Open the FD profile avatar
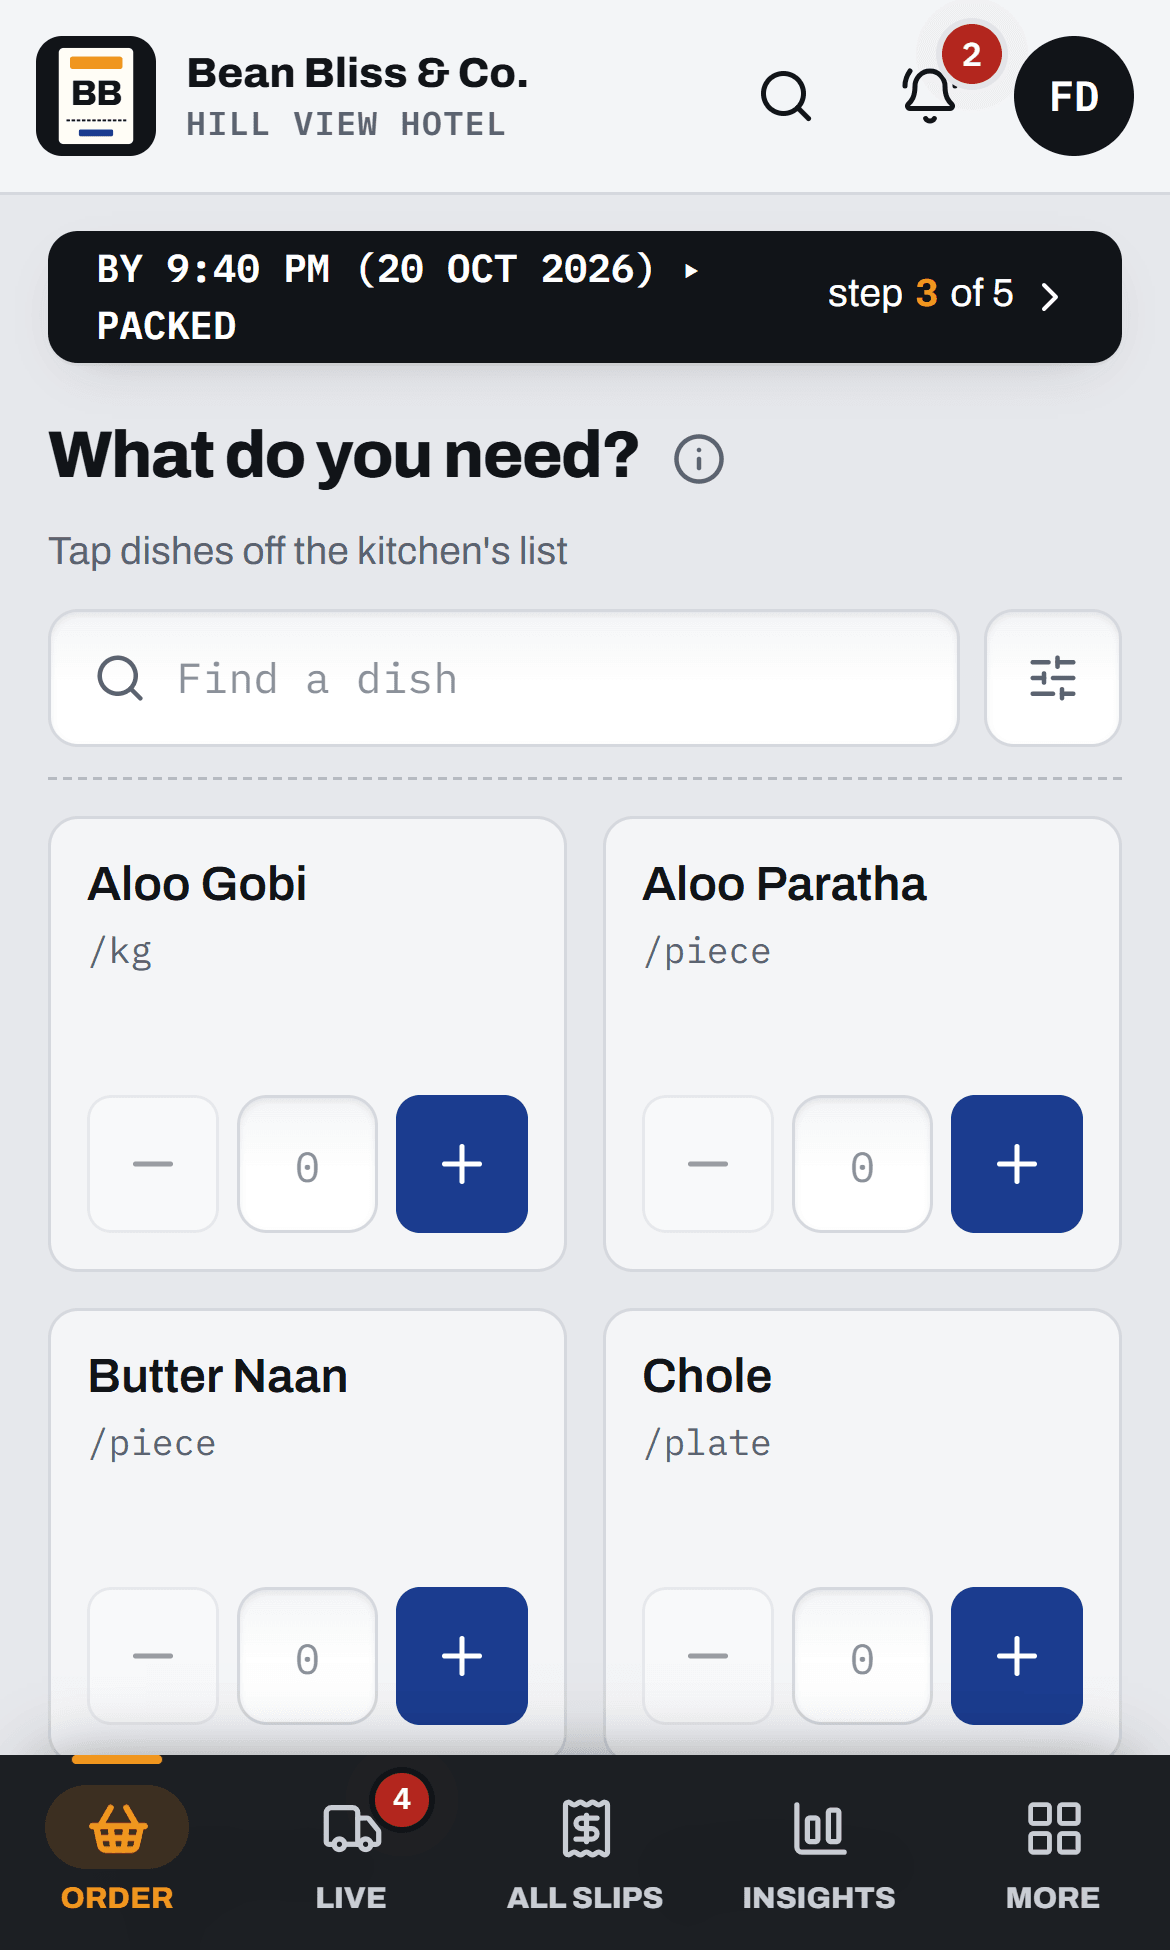The height and width of the screenshot is (1950, 1170). (1074, 96)
